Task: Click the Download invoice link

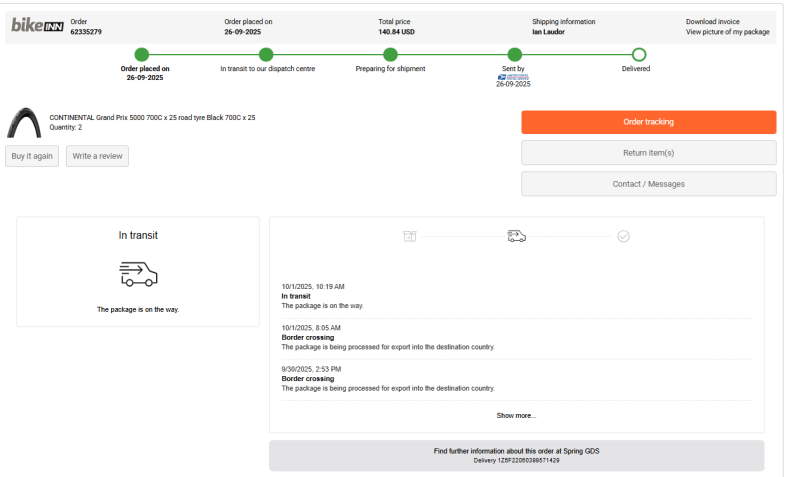Action: (714, 21)
